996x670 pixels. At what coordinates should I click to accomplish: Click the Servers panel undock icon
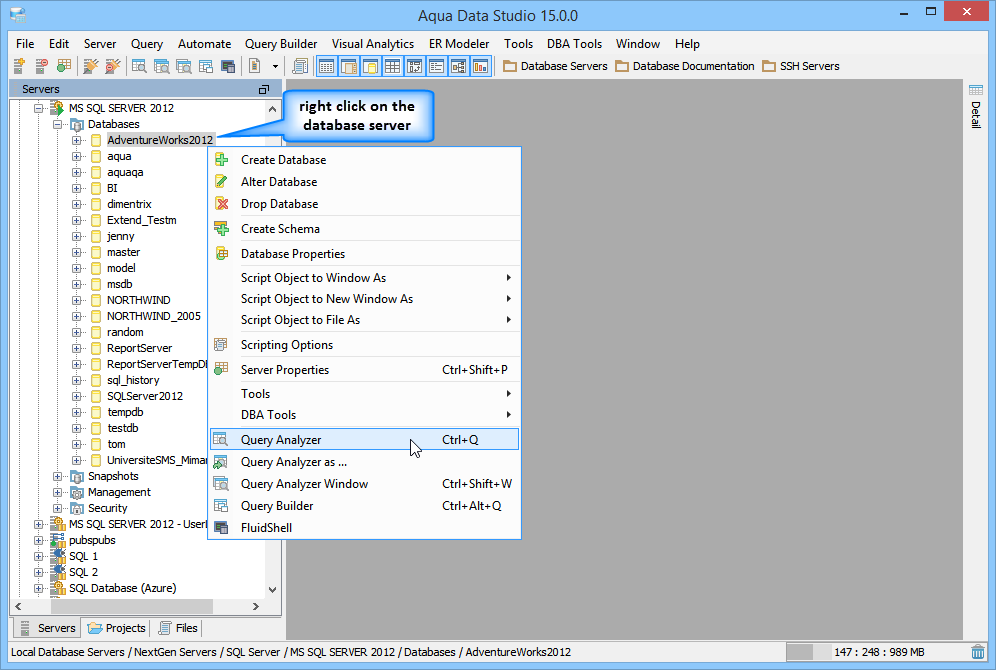[x=264, y=90]
